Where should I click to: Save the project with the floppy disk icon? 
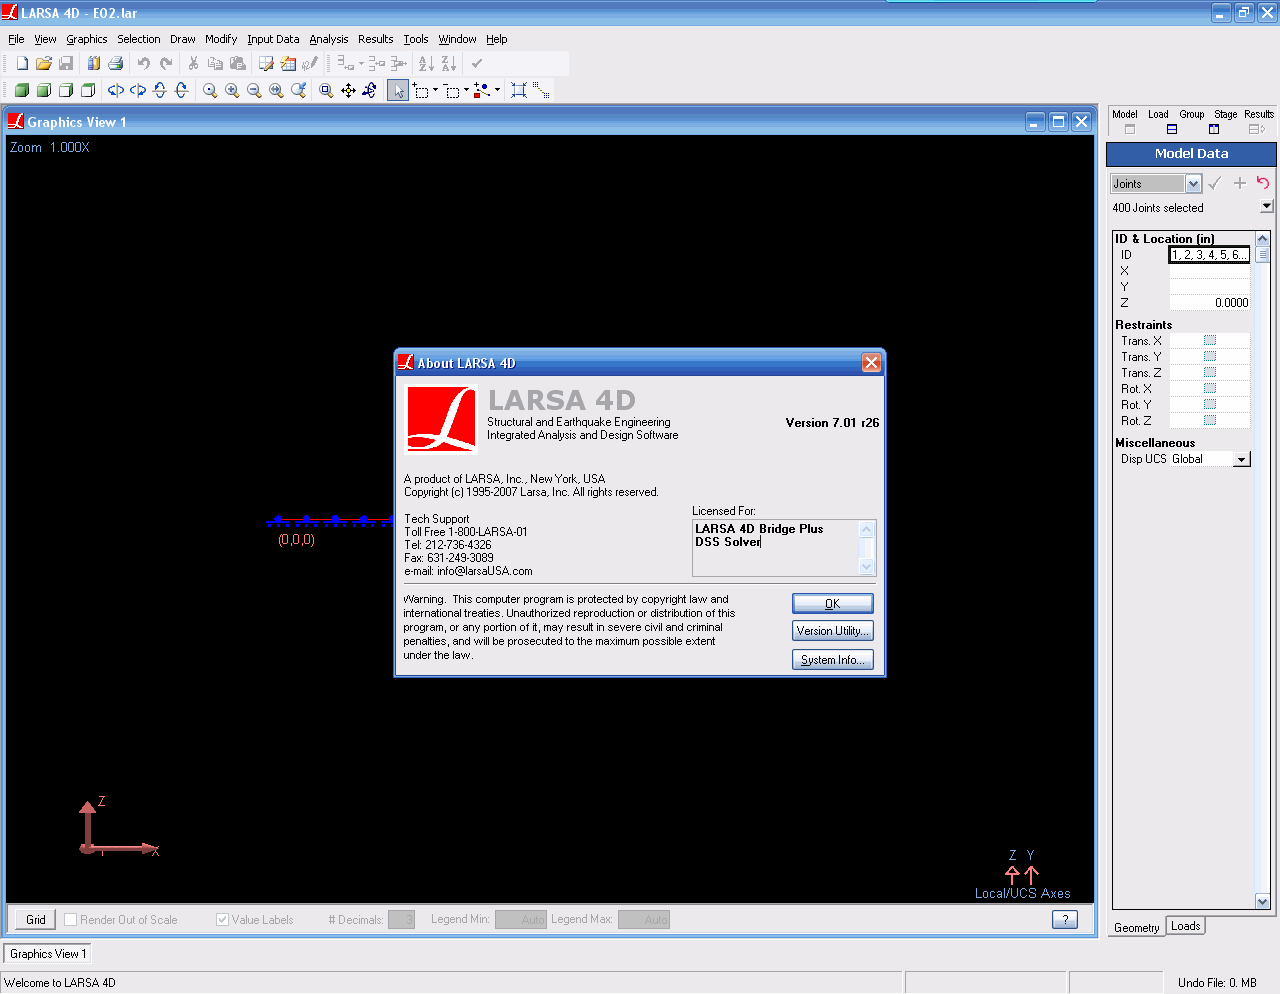point(66,63)
